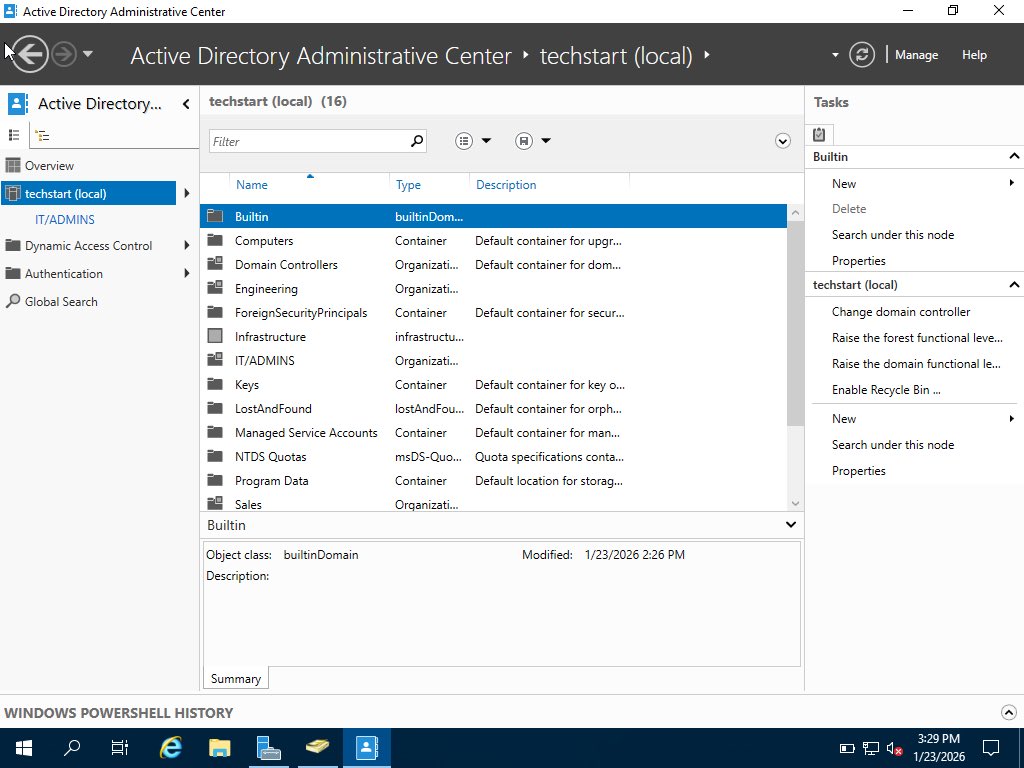Open the Manage menu
The width and height of the screenshot is (1024, 768).
click(916, 55)
